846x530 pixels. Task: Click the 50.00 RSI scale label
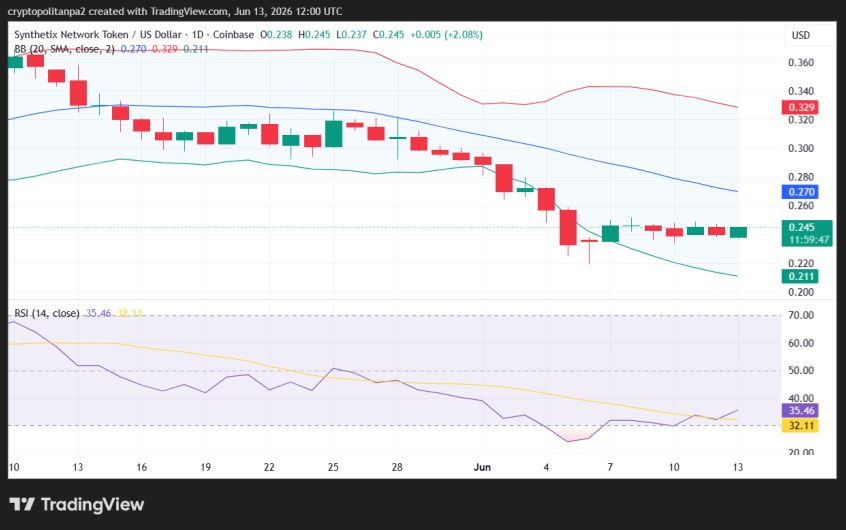tap(801, 370)
